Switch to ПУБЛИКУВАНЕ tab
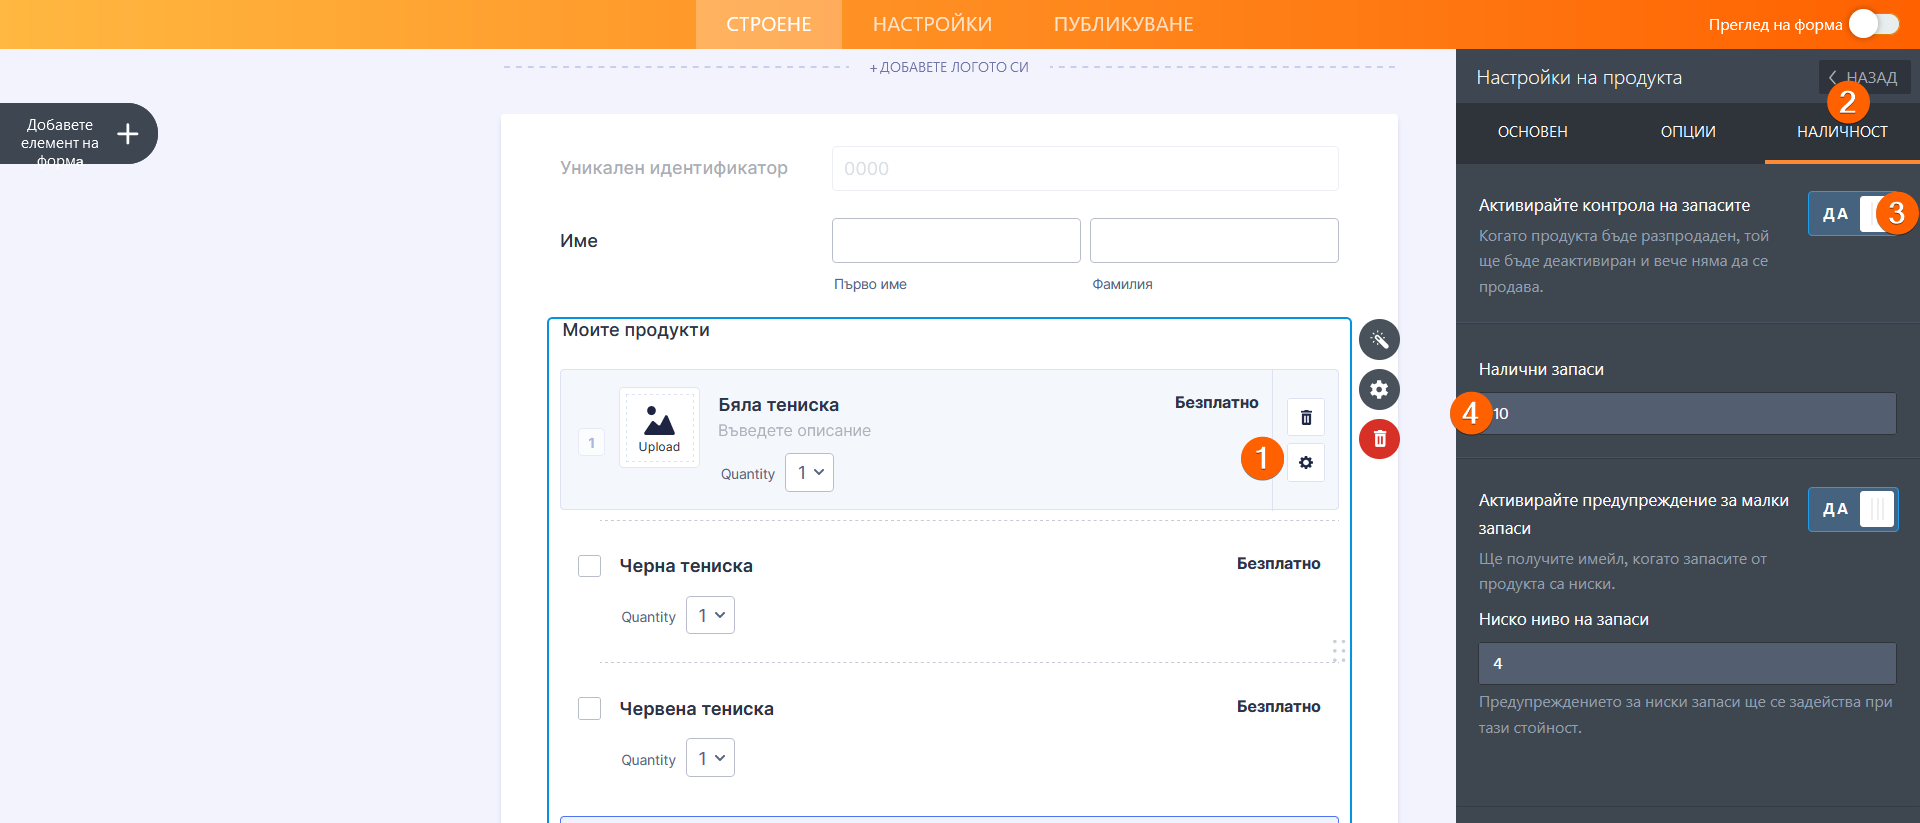Image resolution: width=1920 pixels, height=823 pixels. (1123, 24)
